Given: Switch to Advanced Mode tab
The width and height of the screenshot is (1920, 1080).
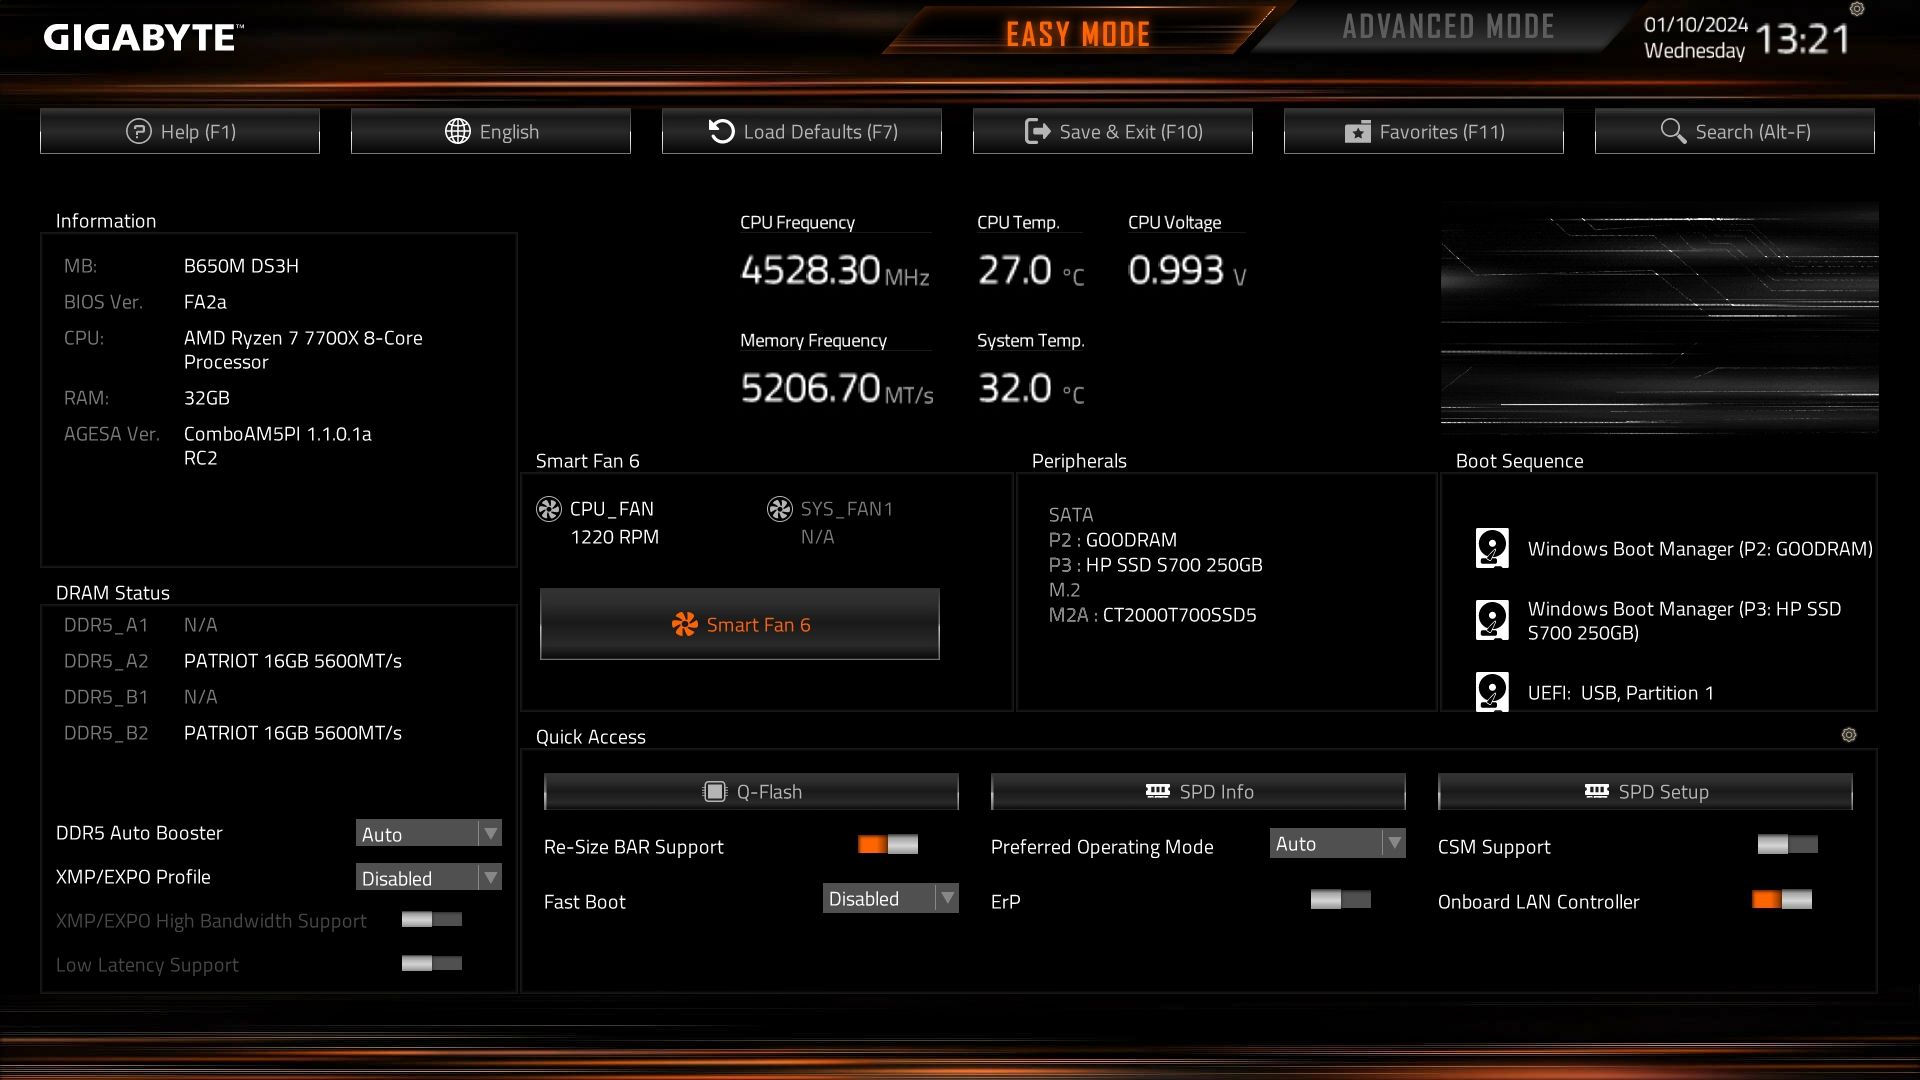Looking at the screenshot, I should tap(1448, 27).
